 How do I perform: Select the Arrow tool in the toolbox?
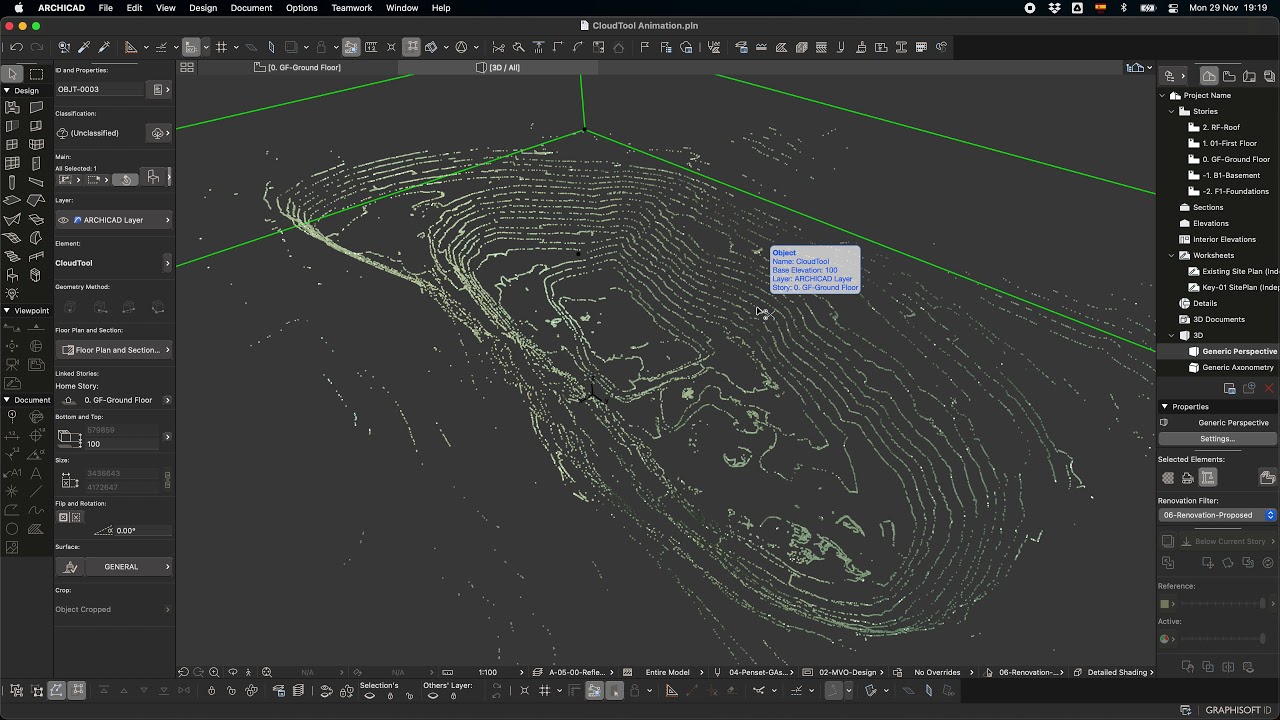pyautogui.click(x=12, y=74)
